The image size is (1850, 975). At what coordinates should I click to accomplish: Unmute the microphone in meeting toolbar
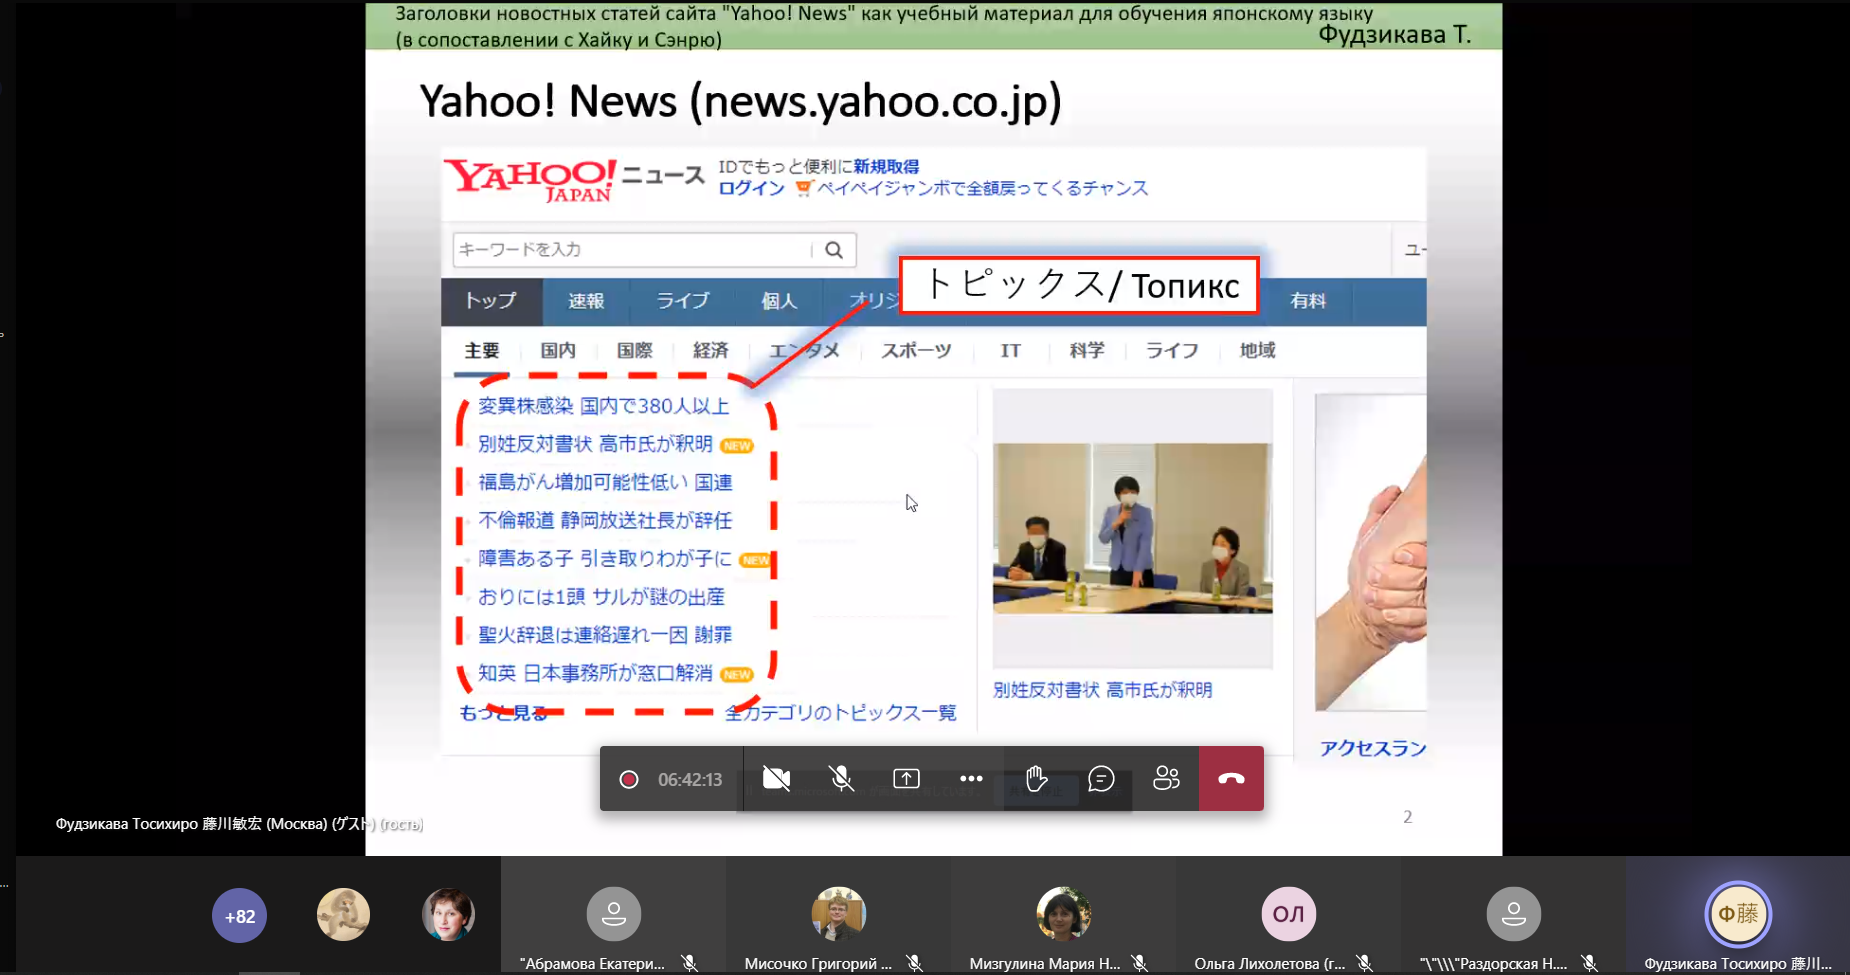pos(841,778)
